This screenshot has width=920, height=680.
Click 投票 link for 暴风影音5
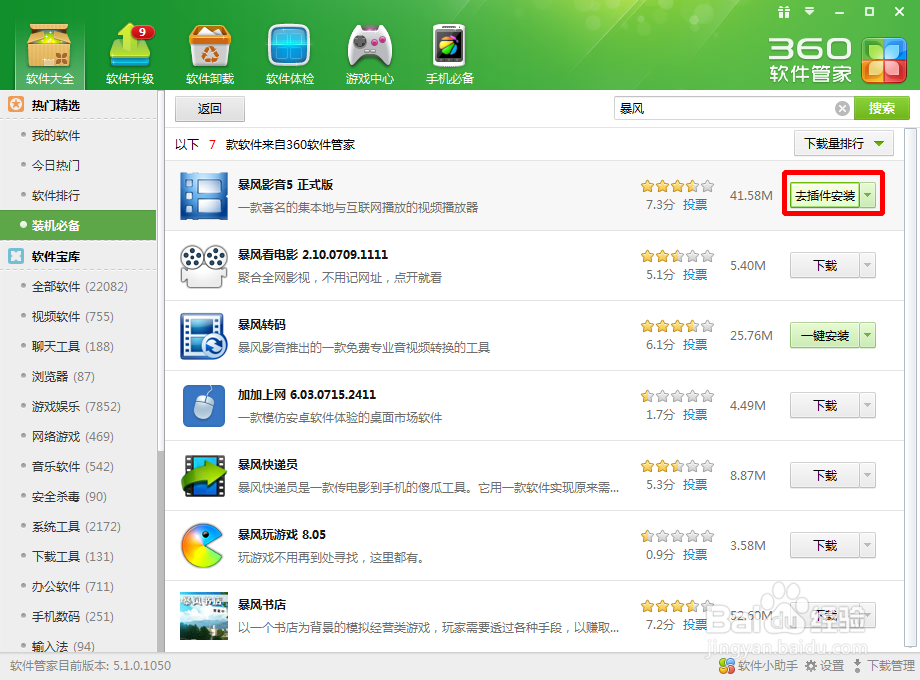point(695,205)
